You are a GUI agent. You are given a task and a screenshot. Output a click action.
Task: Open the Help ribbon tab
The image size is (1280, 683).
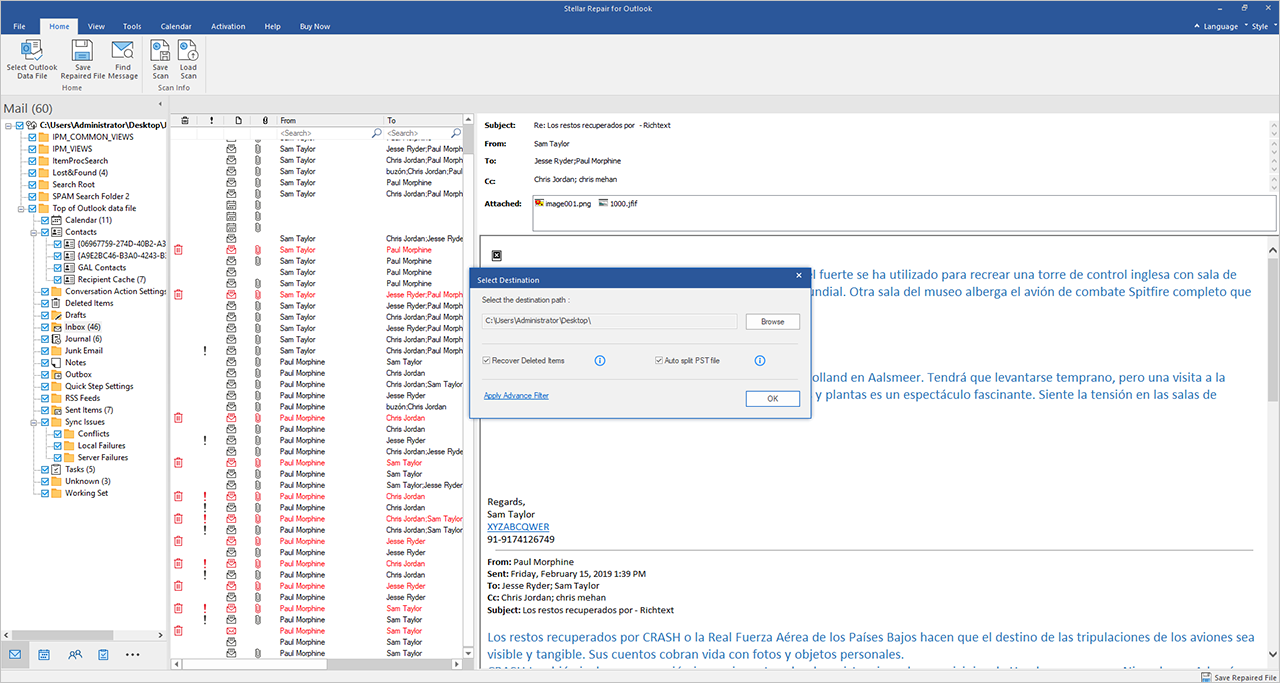(272, 27)
